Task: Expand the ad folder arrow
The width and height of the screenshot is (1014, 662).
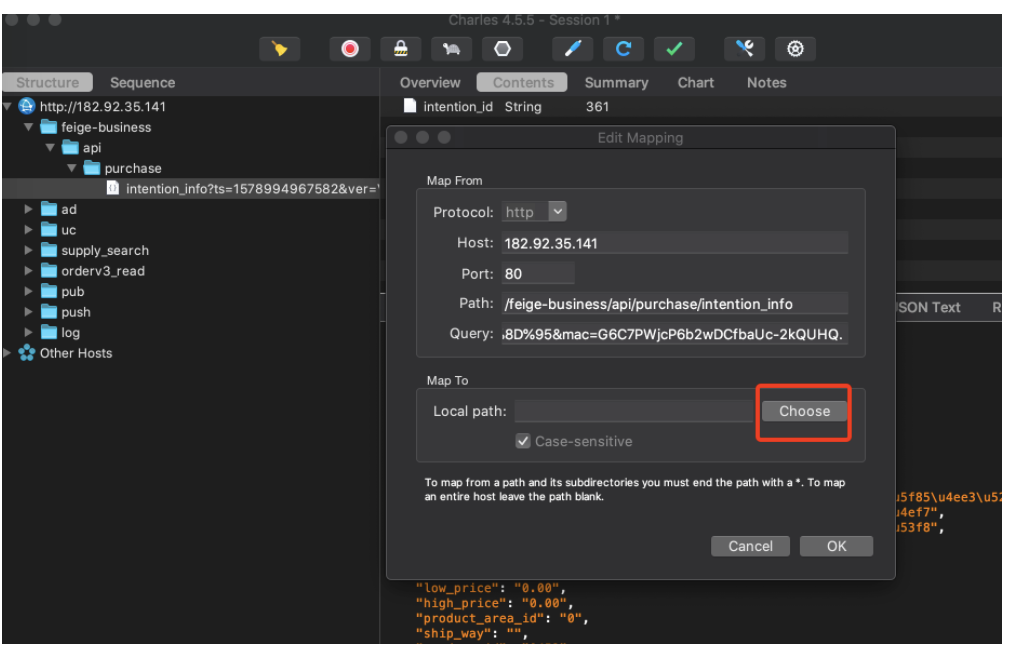Action: tap(28, 209)
